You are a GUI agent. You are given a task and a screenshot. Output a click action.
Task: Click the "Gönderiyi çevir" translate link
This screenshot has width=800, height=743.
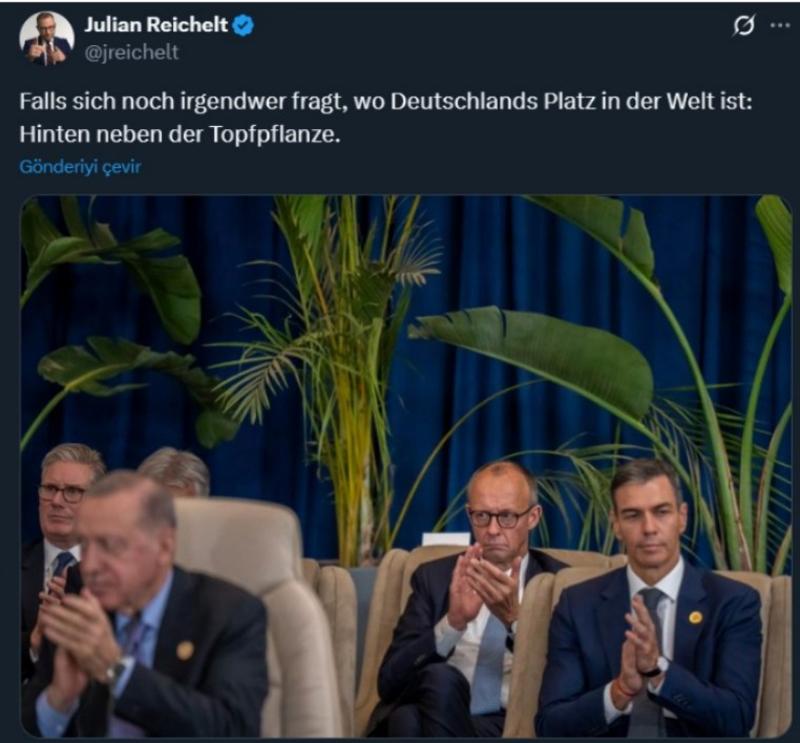(80, 167)
